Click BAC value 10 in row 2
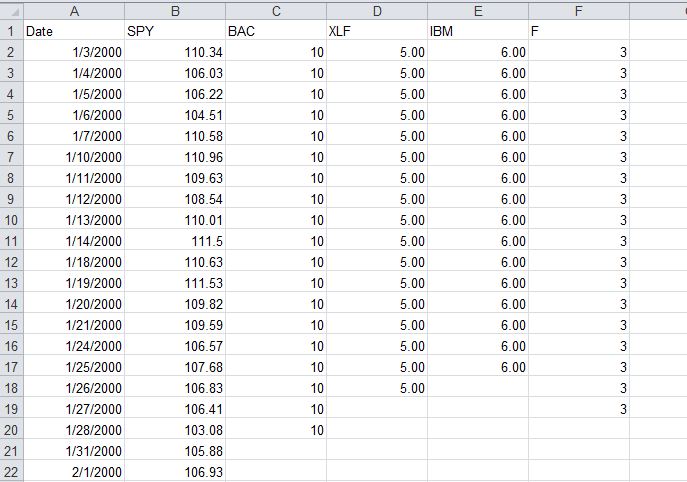Image resolution: width=687 pixels, height=482 pixels. coord(276,52)
